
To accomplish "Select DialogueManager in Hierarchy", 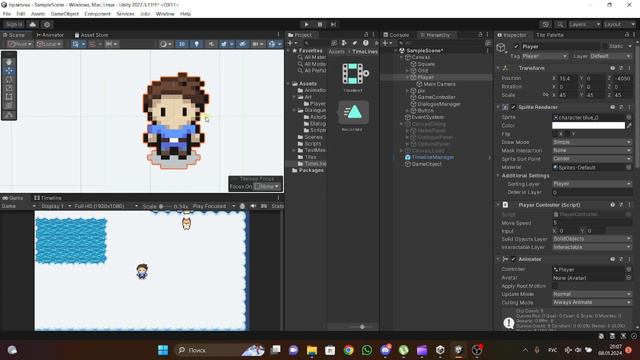I will [x=439, y=104].
